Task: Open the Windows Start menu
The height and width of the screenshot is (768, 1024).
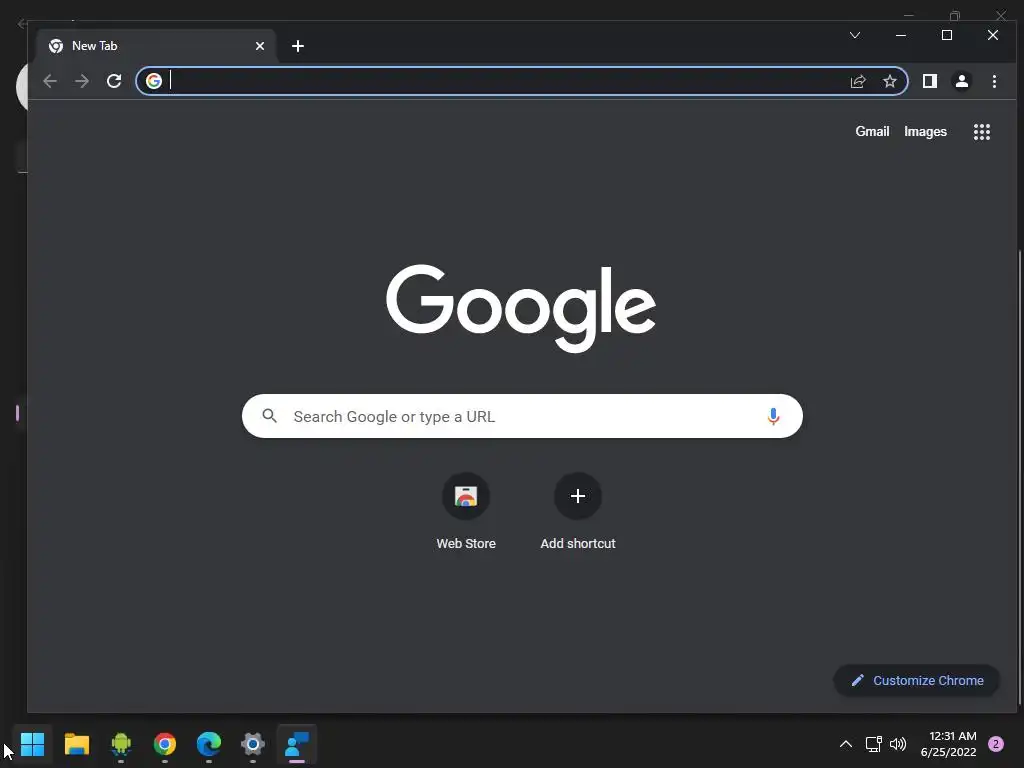Action: [x=32, y=744]
